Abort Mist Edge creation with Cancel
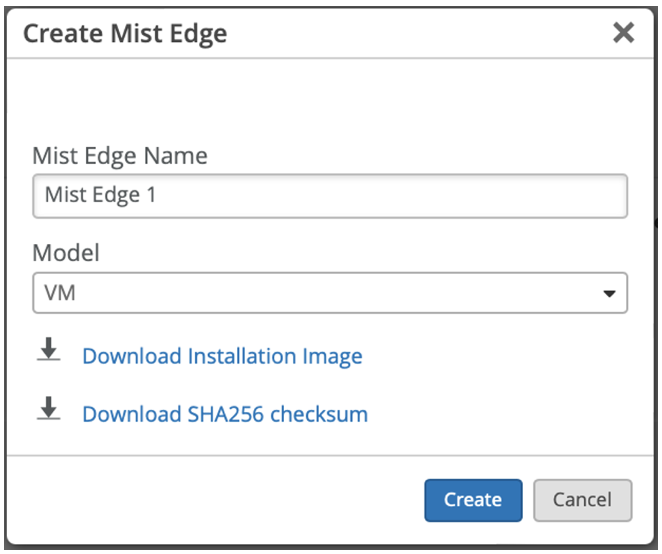The width and height of the screenshot is (662, 554). point(582,500)
